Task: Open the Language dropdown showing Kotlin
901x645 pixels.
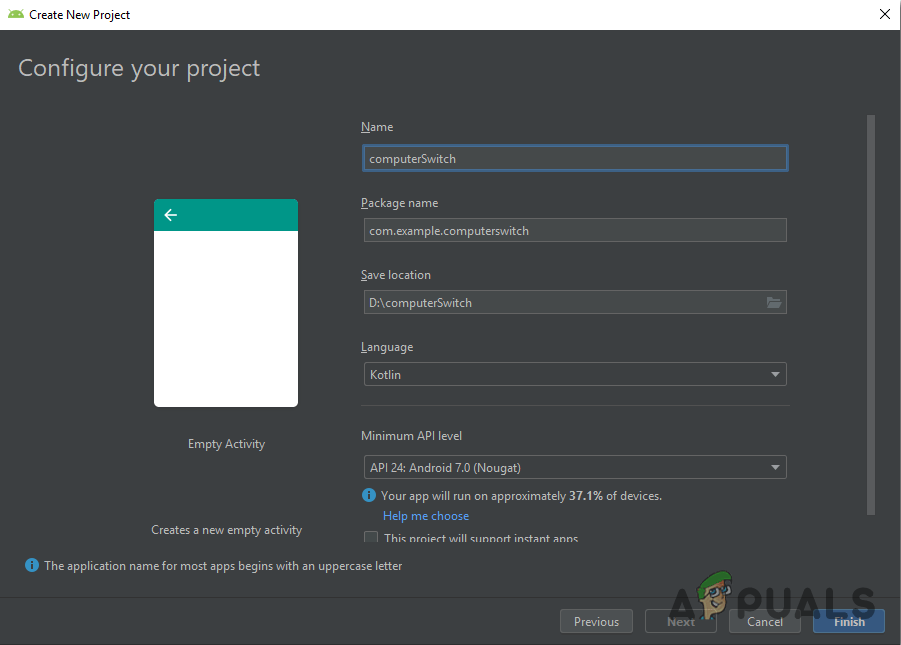Action: point(575,374)
